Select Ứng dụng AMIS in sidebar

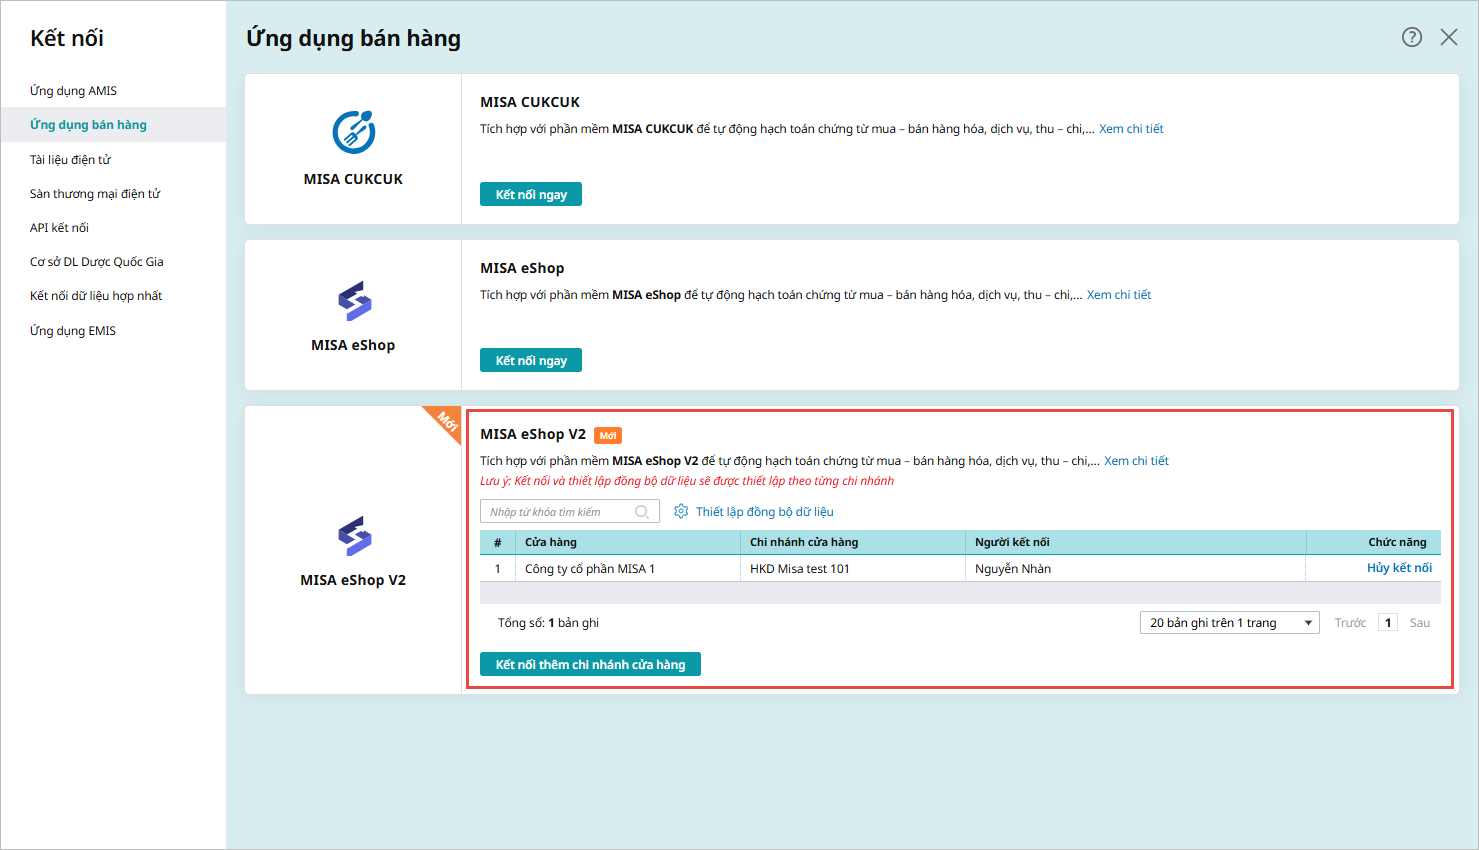[73, 91]
